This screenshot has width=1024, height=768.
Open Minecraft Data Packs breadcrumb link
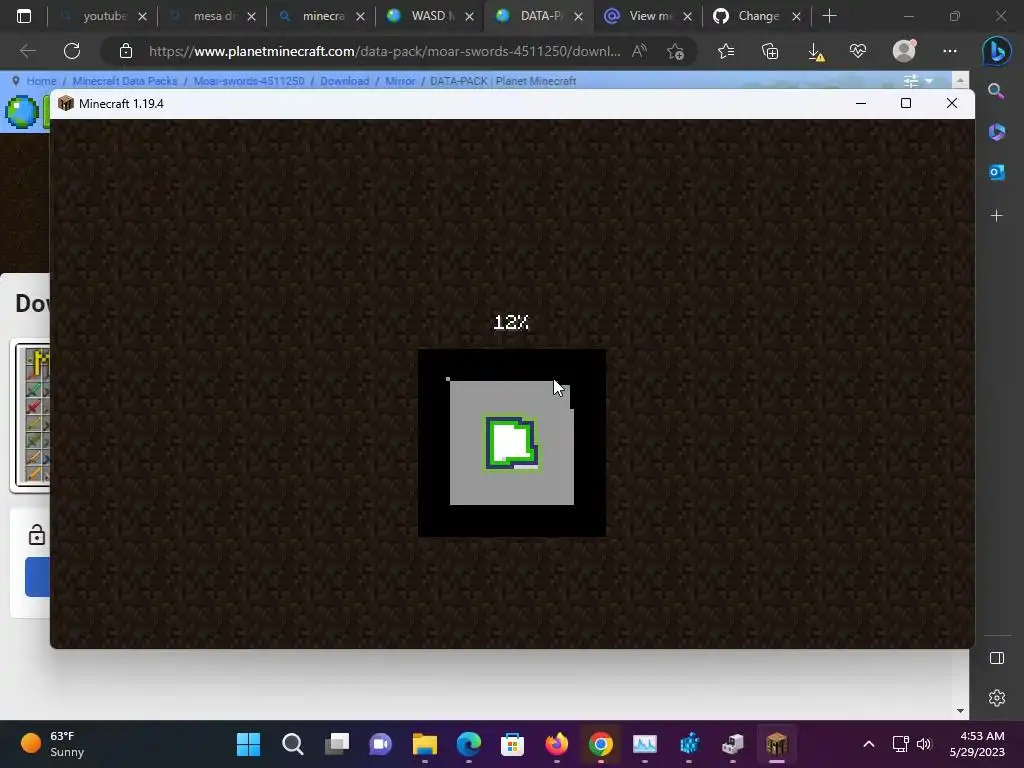125,81
